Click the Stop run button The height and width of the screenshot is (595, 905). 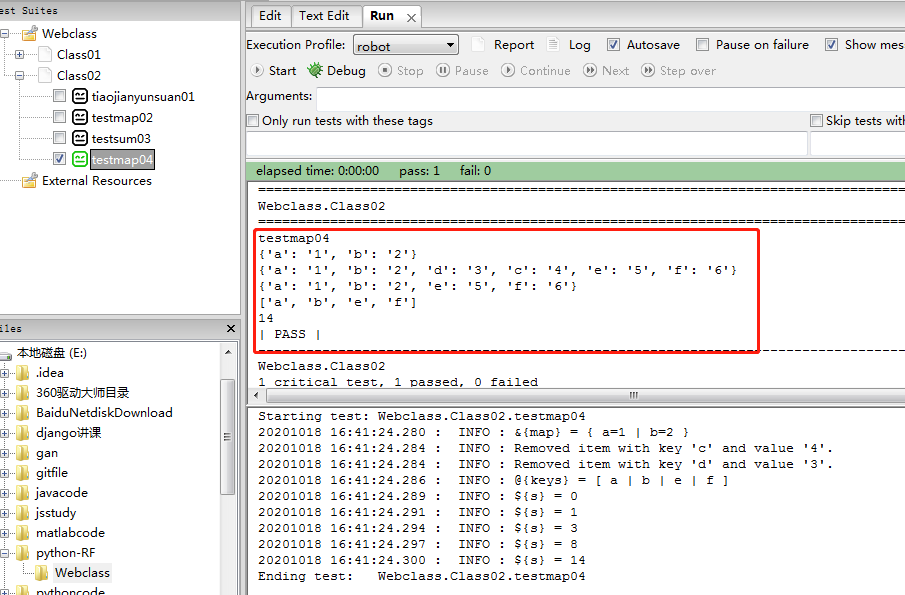401,70
